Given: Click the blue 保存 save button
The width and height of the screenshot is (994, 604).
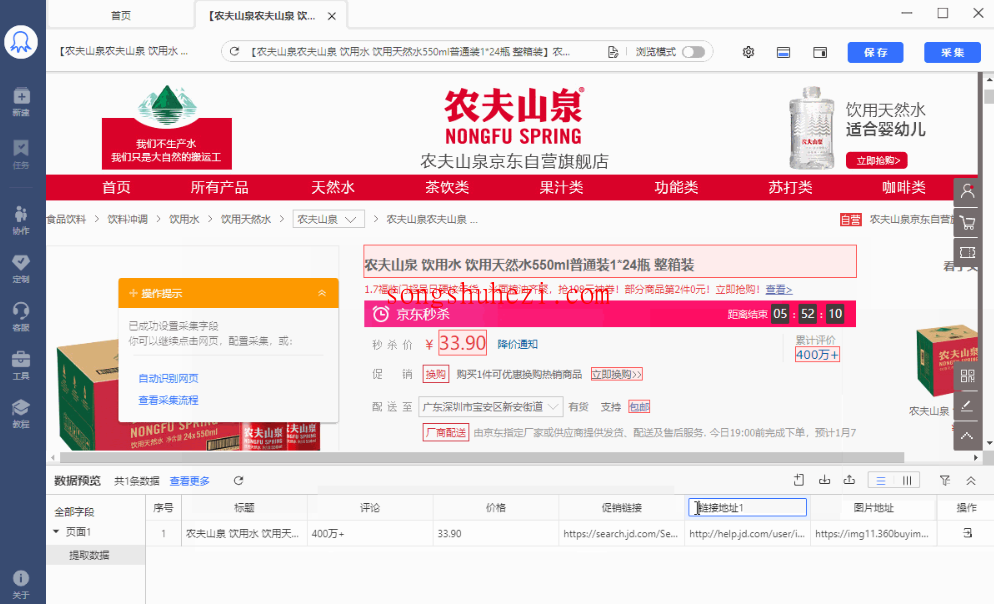Looking at the screenshot, I should pos(875,53).
